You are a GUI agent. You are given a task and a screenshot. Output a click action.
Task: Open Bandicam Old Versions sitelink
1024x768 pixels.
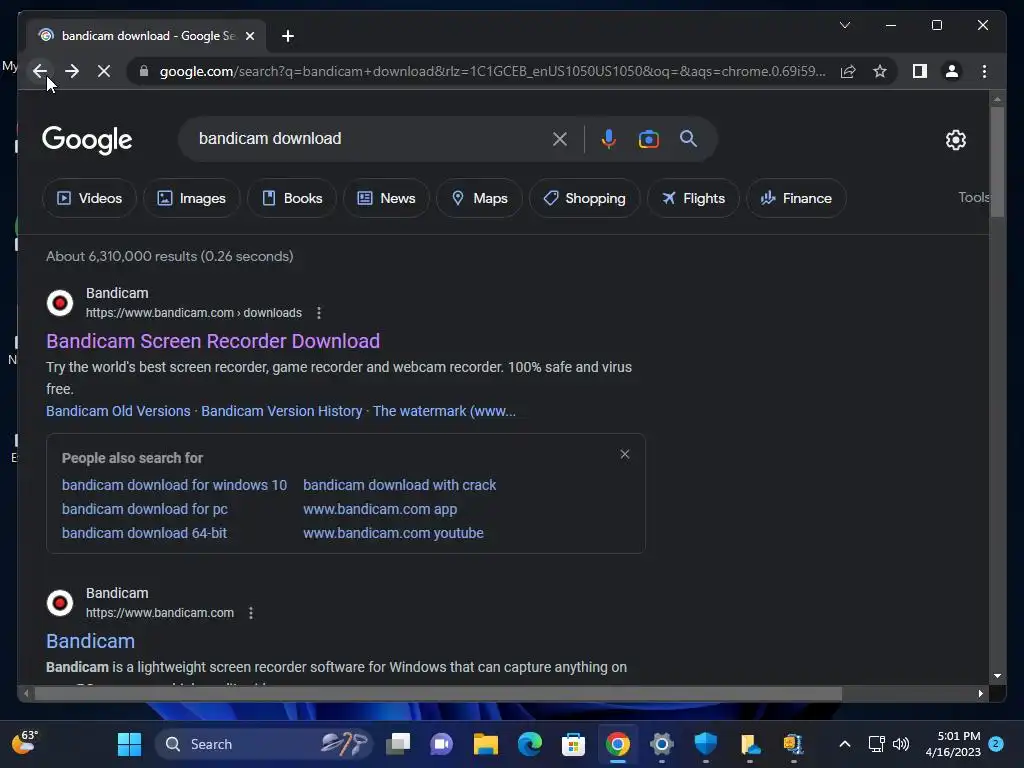point(118,411)
